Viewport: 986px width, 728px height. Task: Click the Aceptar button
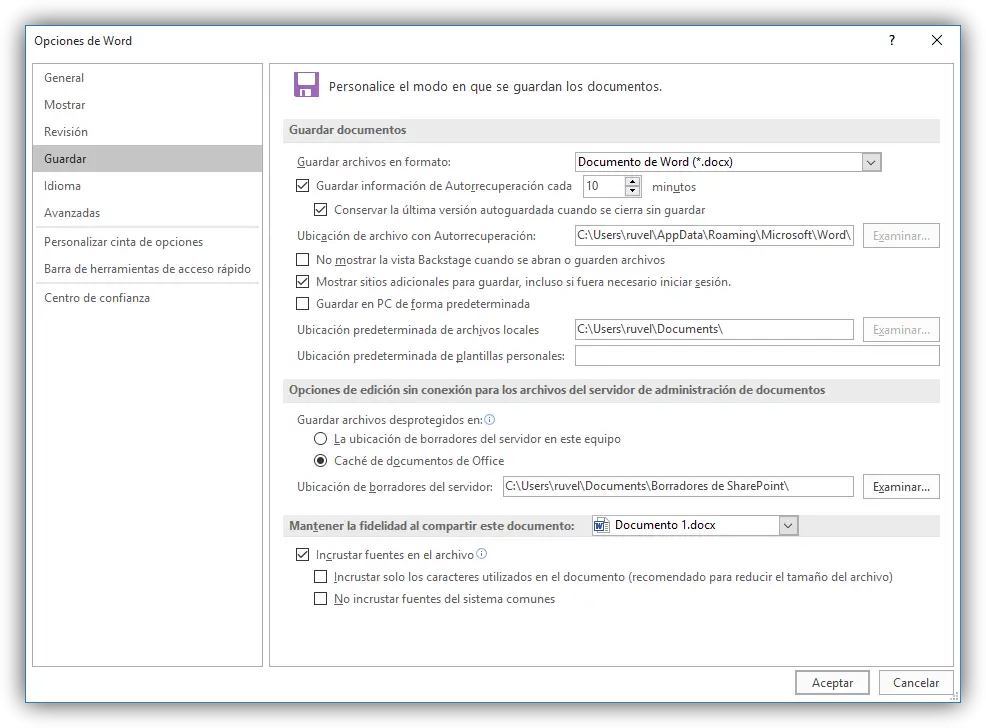[x=832, y=683]
